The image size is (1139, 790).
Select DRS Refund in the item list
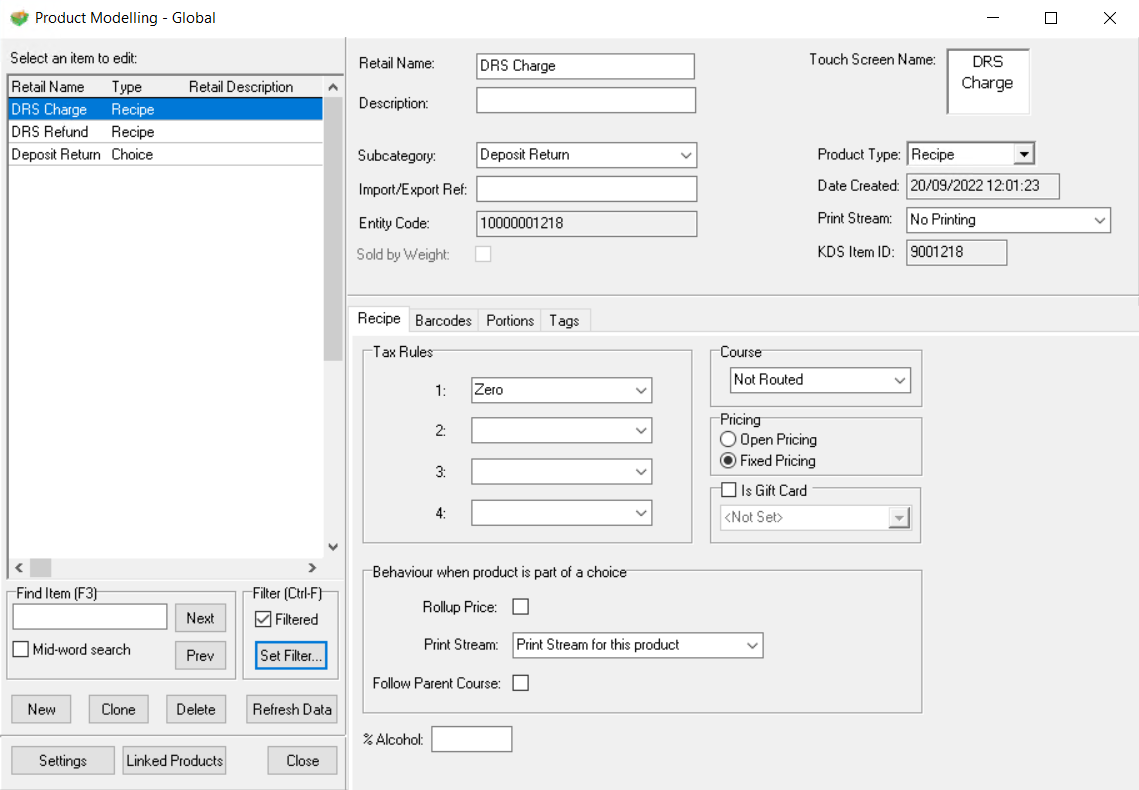pyautogui.click(x=50, y=132)
